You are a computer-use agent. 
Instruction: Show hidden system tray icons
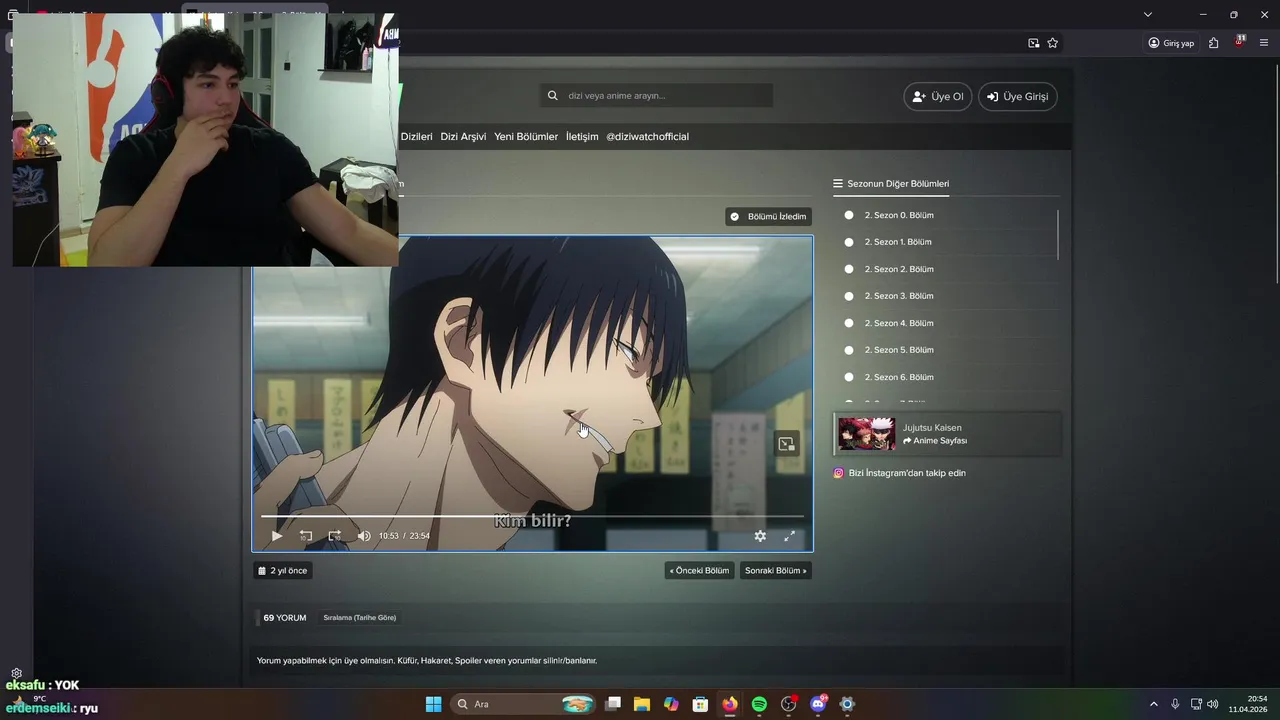(x=1153, y=704)
